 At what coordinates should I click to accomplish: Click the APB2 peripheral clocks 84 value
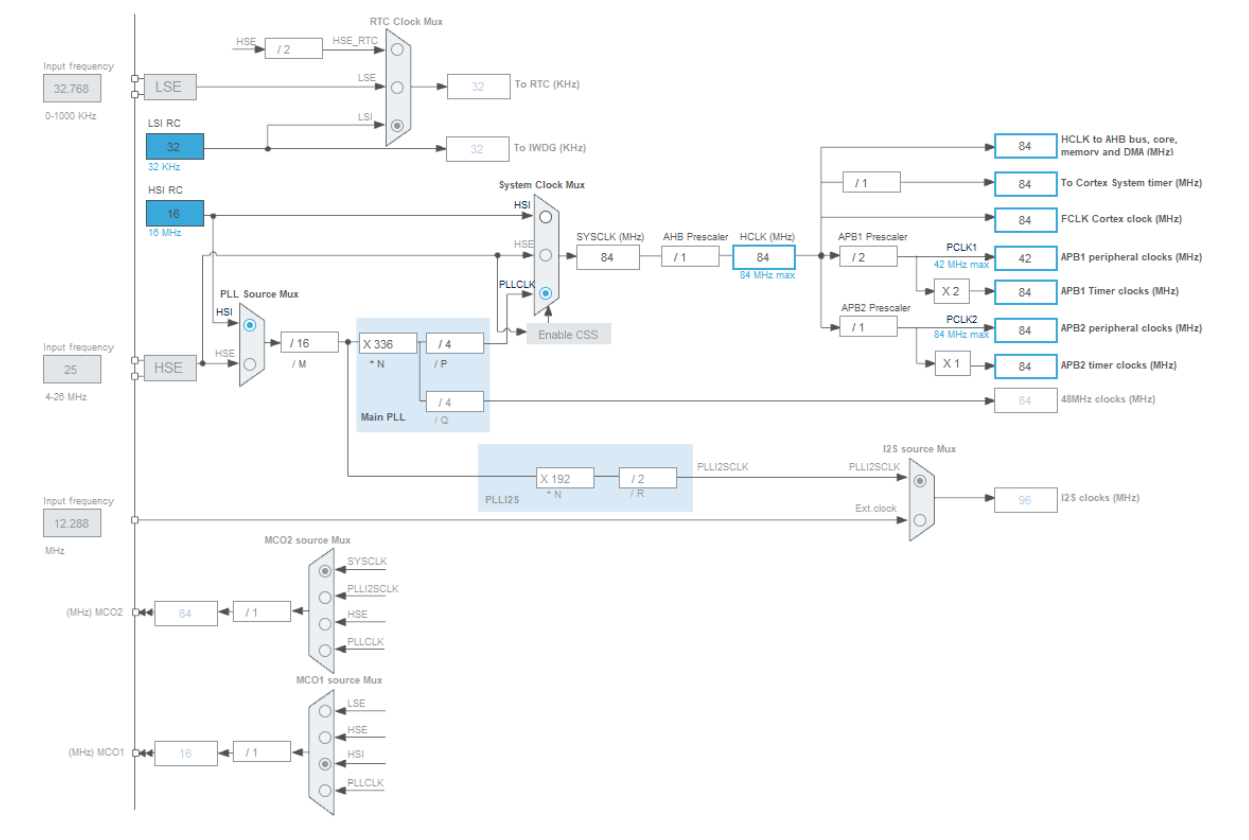[1025, 329]
